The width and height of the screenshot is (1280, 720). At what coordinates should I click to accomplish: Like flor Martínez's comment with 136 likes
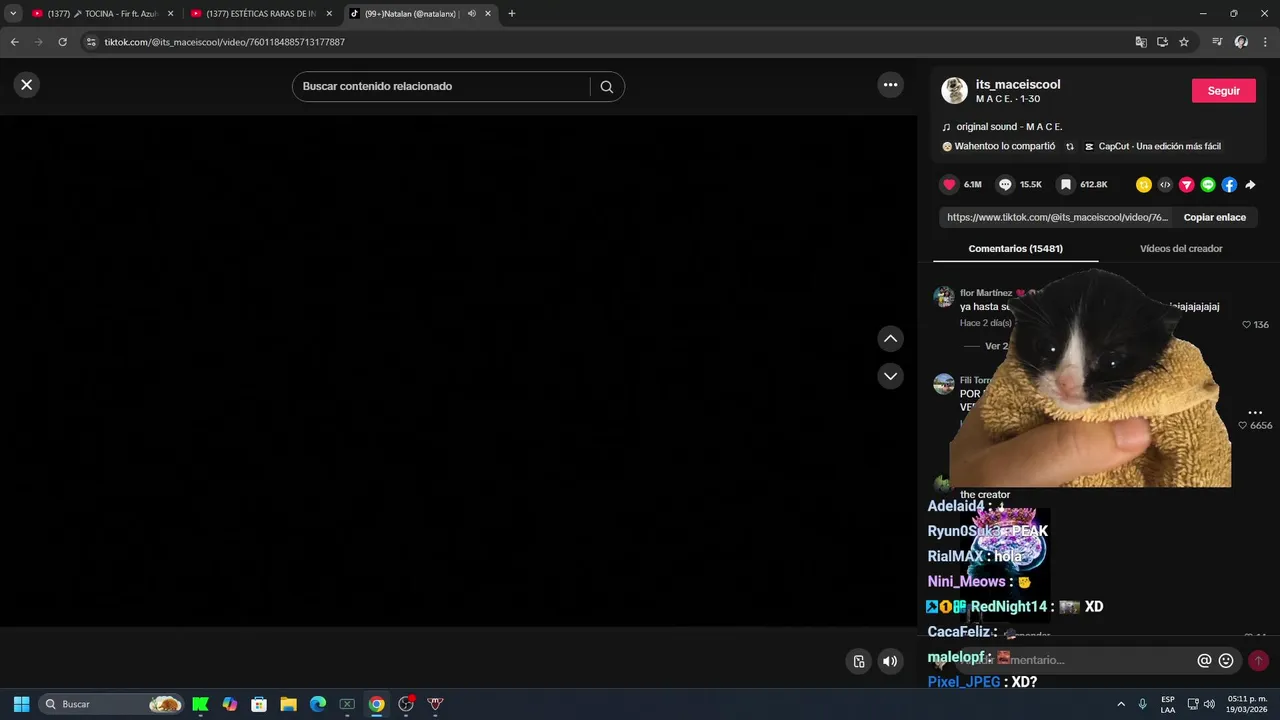pyautogui.click(x=1246, y=325)
